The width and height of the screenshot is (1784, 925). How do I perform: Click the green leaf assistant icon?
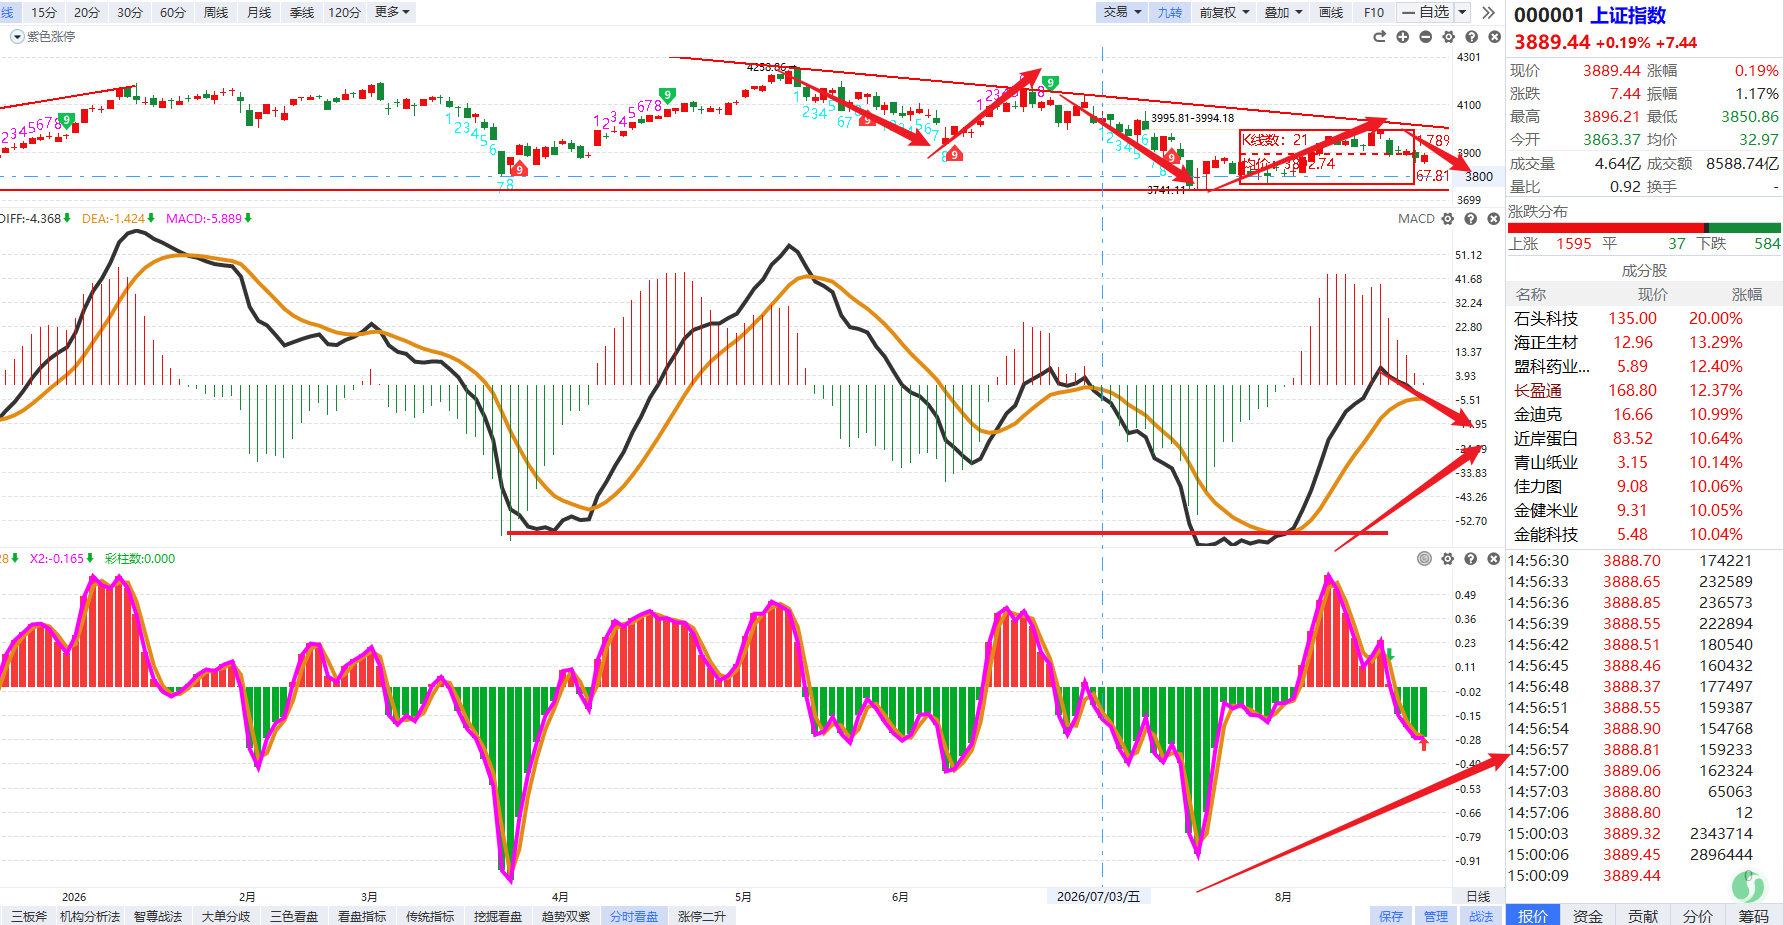tap(1749, 886)
